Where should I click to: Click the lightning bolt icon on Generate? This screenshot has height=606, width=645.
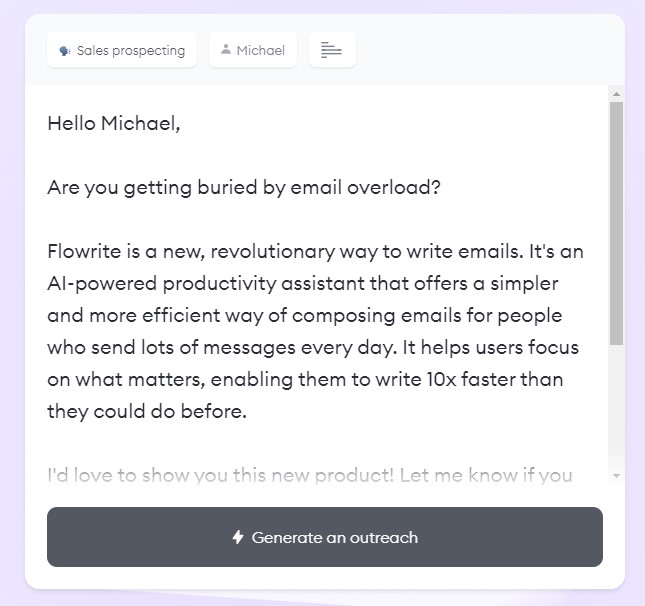238,537
